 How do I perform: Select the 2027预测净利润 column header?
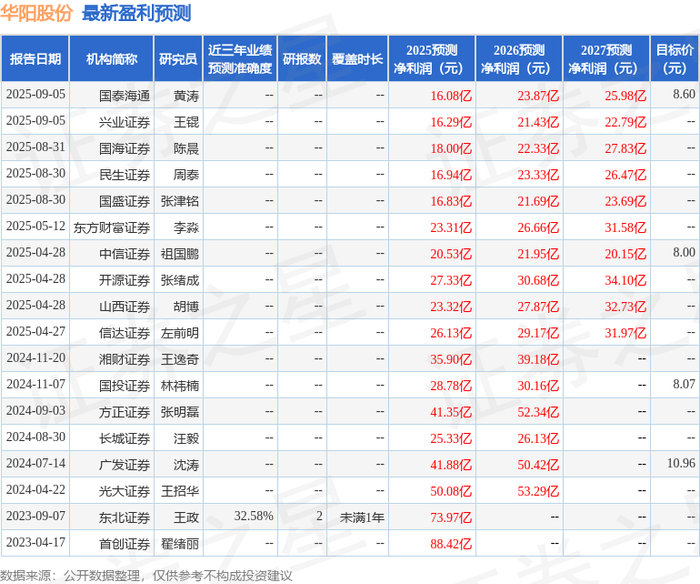[606, 59]
